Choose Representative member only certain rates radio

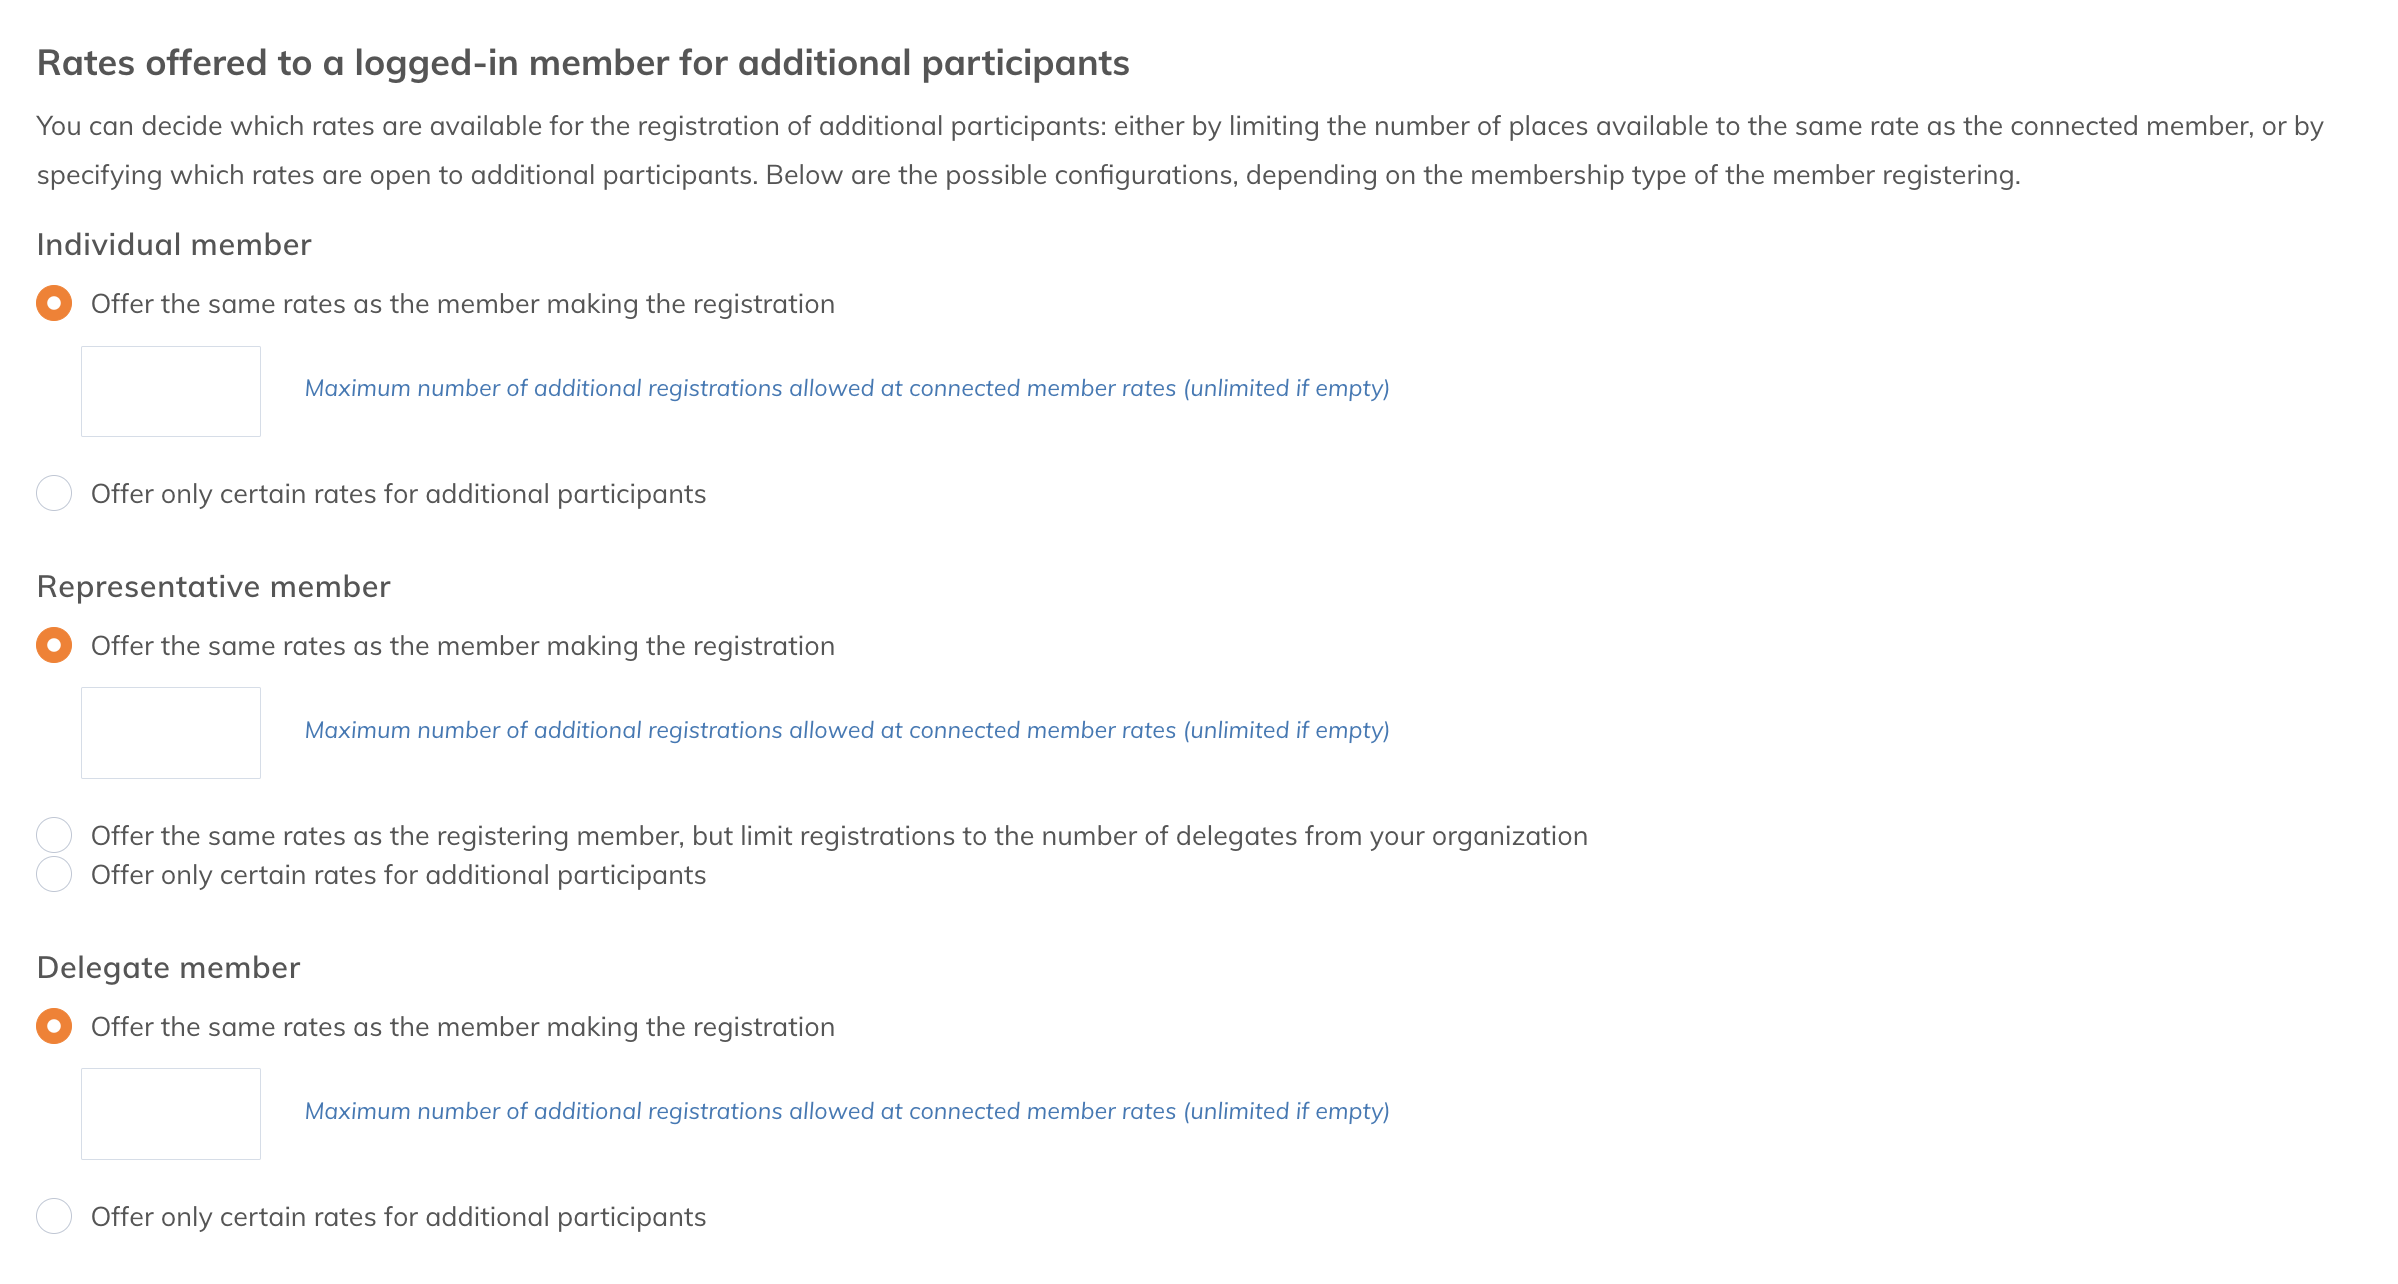point(54,874)
